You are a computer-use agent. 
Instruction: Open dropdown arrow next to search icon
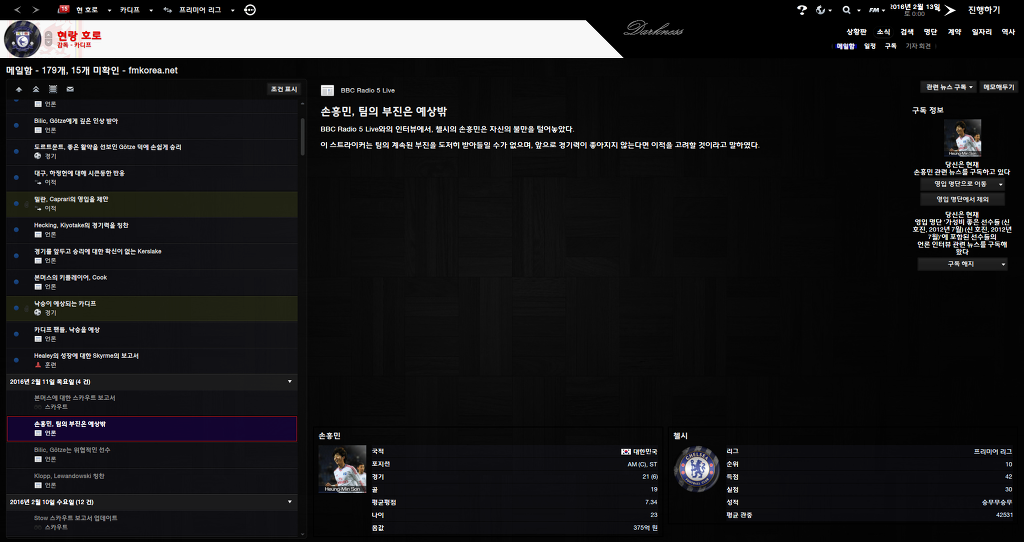859,10
